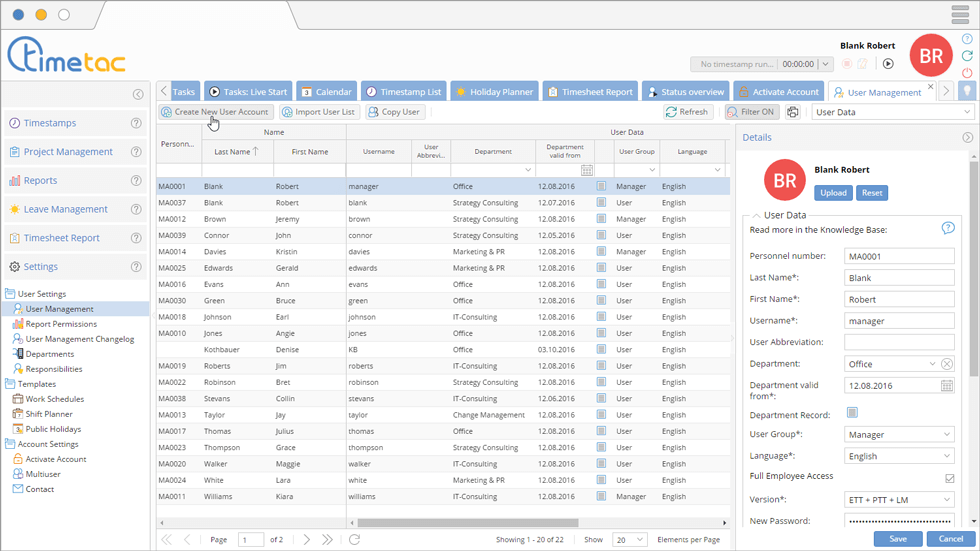Click the lightbulb tips icon
The image size is (980, 551).
tap(967, 91)
